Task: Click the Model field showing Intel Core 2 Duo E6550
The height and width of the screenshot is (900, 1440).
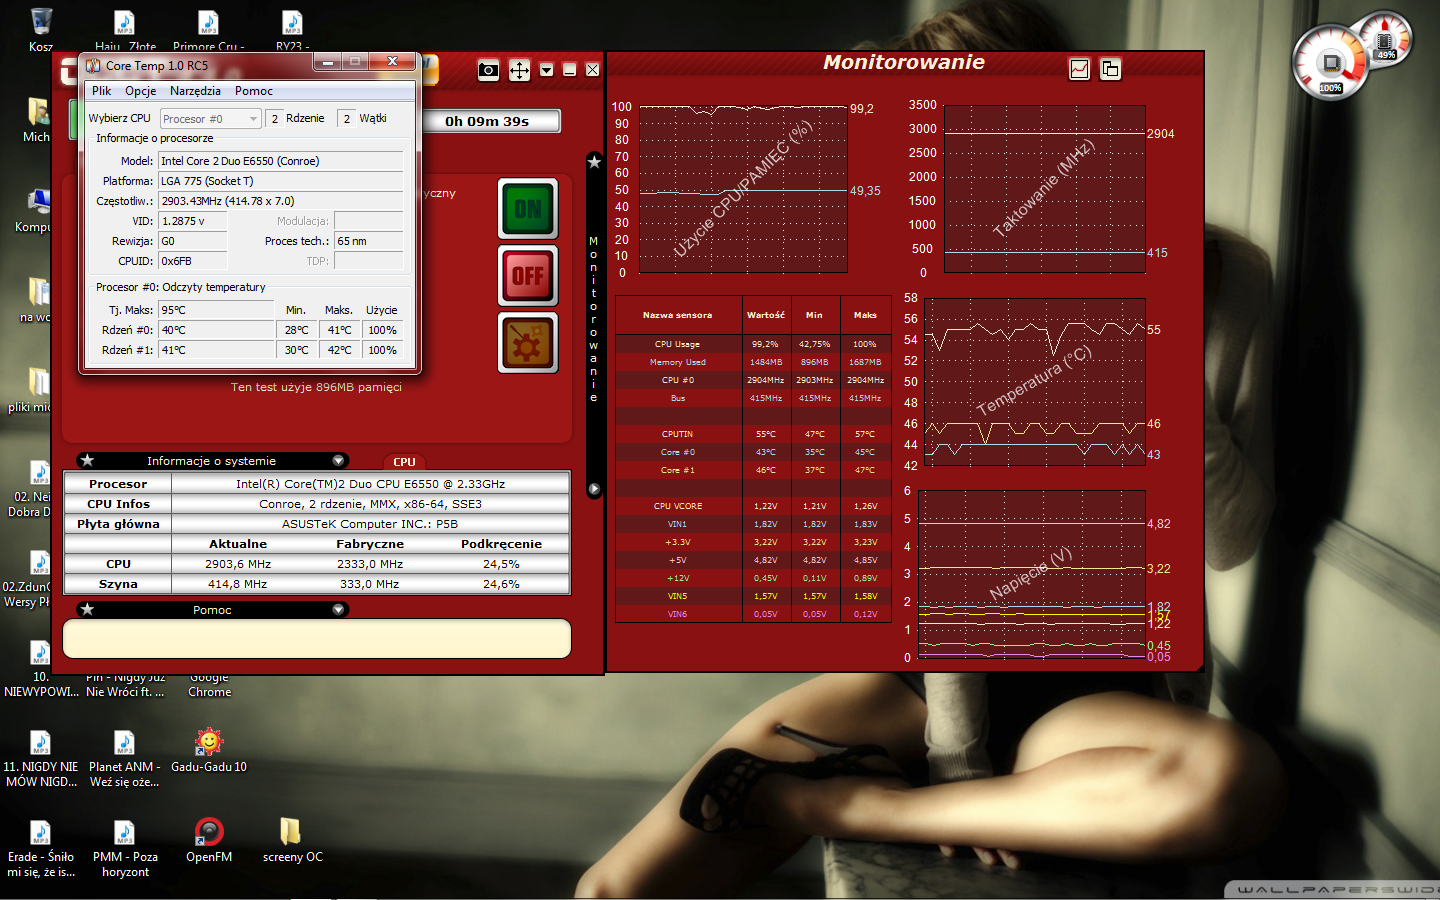Action: point(281,161)
